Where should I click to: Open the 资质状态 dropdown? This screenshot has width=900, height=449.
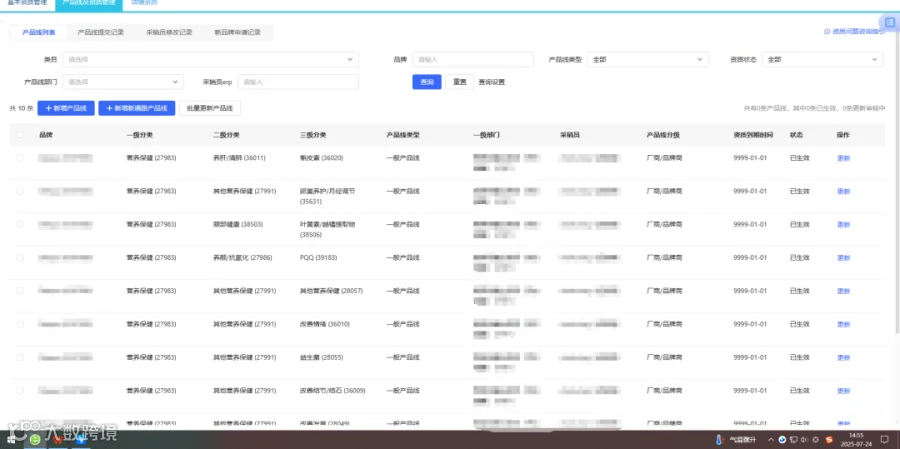coord(823,59)
